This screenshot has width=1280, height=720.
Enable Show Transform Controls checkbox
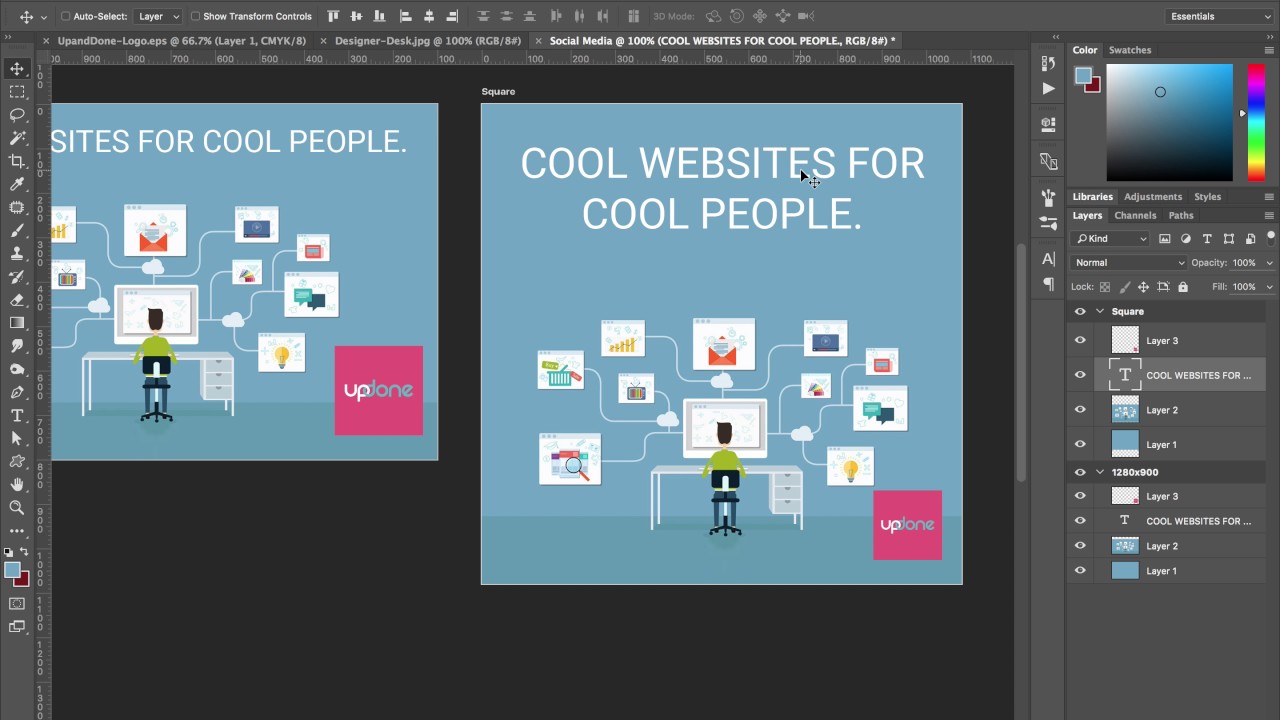(195, 16)
